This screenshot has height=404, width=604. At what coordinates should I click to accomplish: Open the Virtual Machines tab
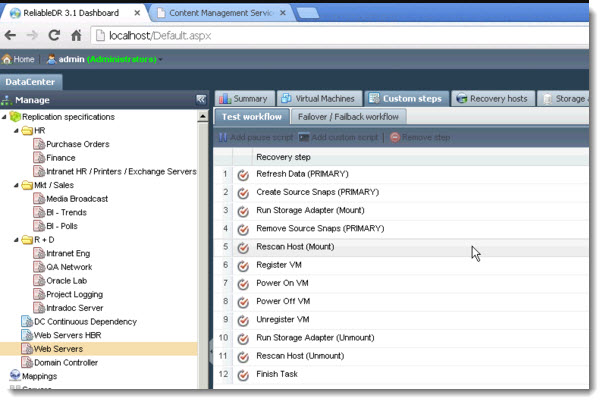click(319, 99)
